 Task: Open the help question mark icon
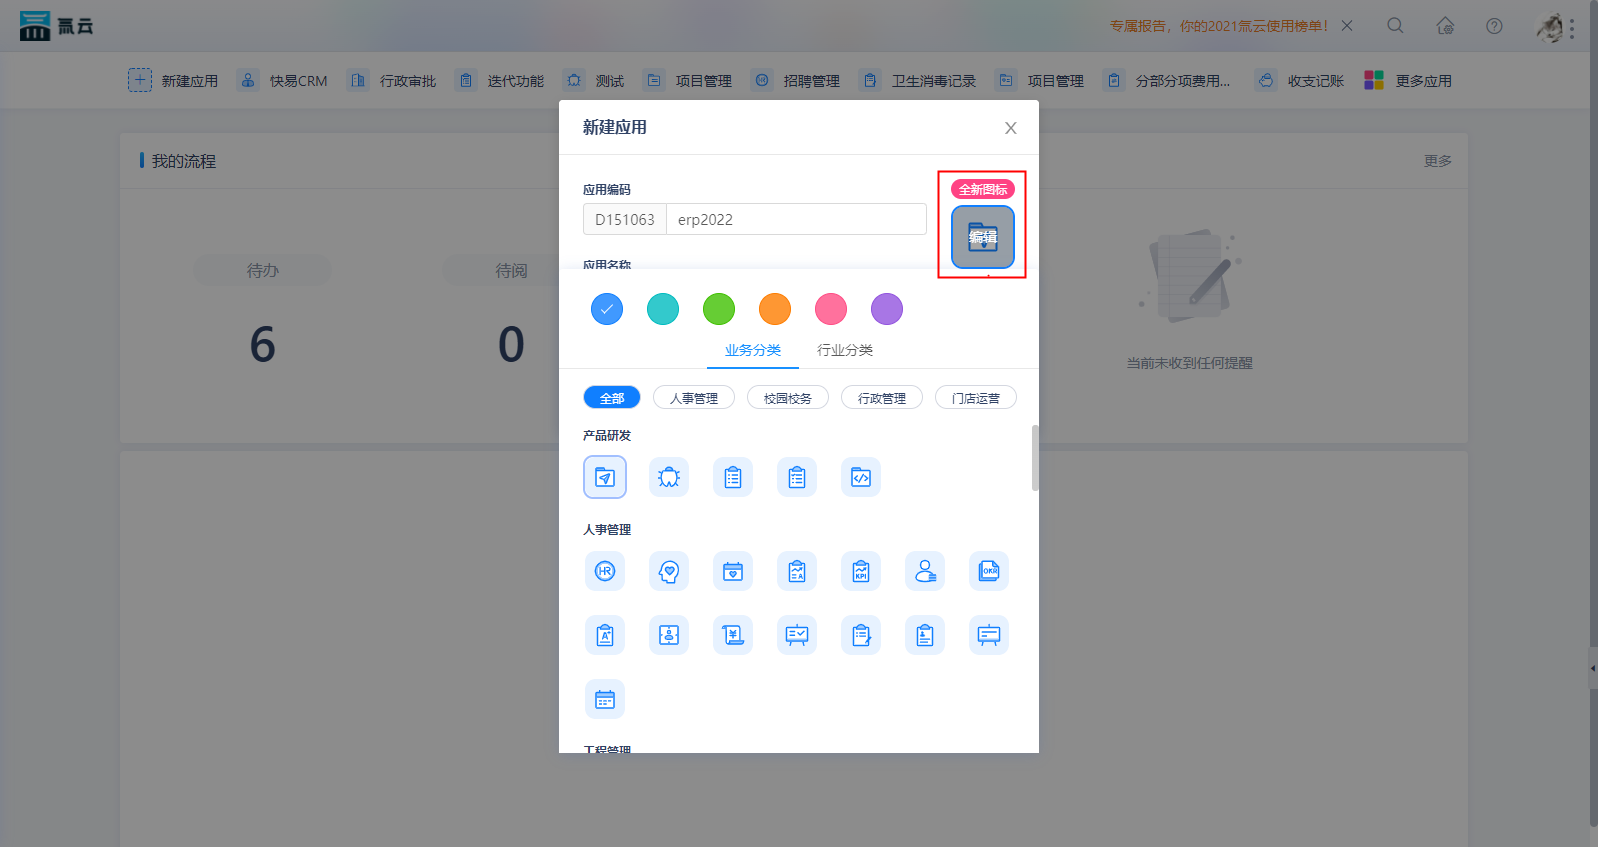click(x=1494, y=26)
